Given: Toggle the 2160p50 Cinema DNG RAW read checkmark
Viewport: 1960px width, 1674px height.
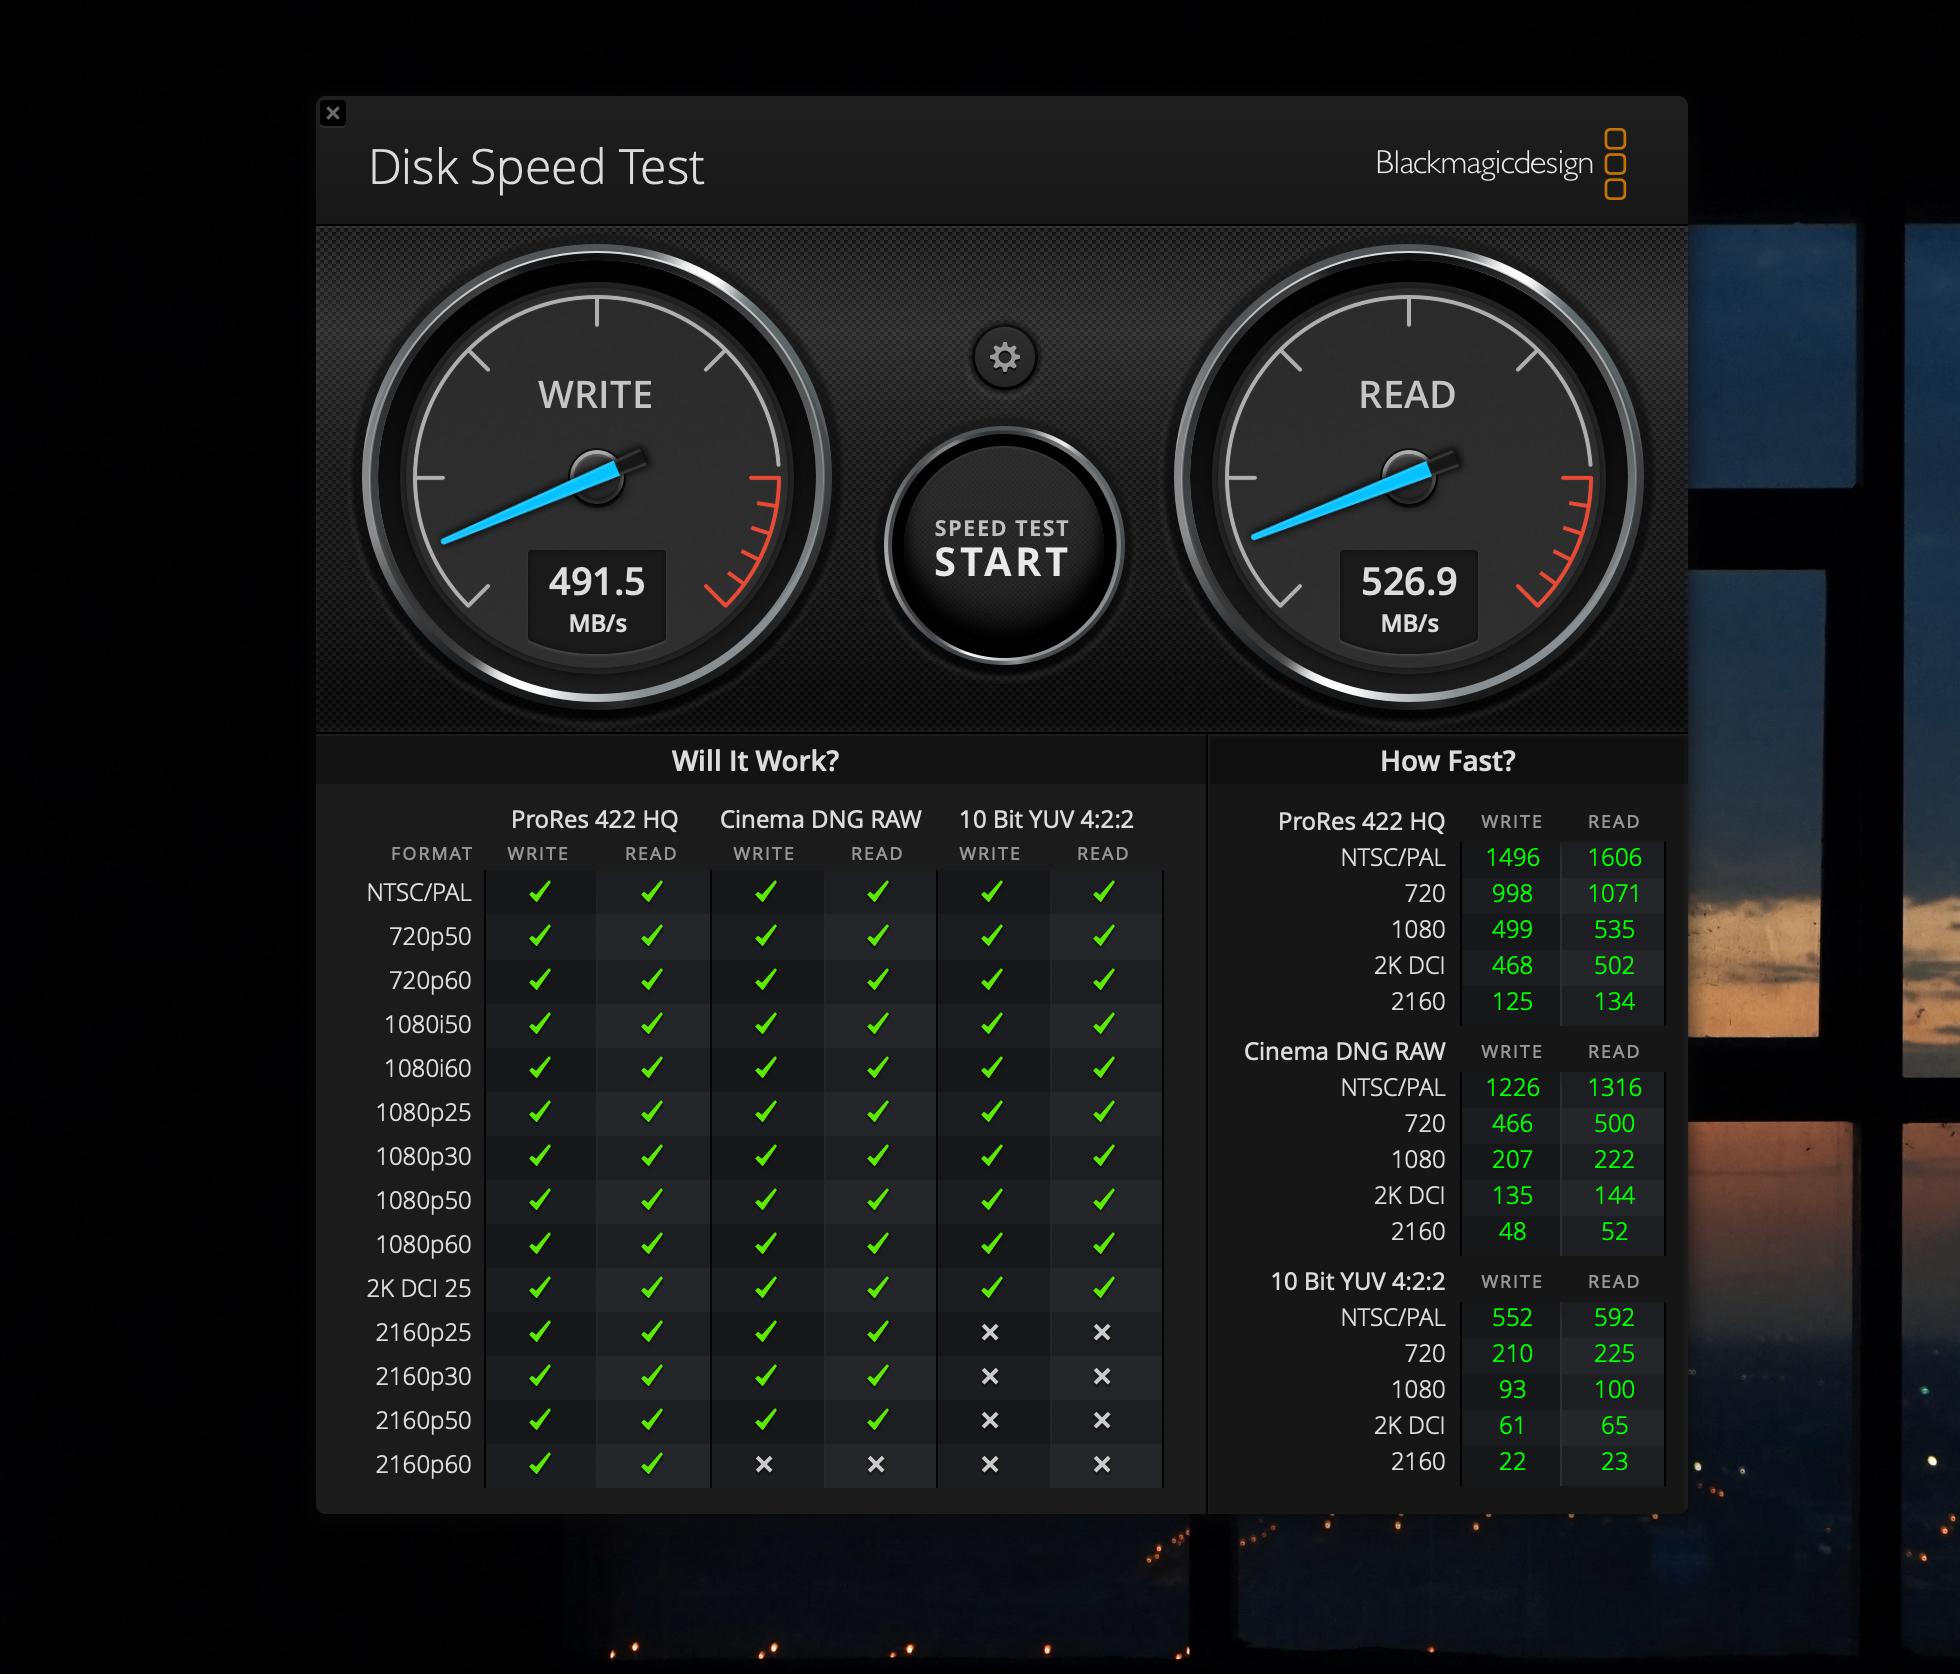Looking at the screenshot, I should [878, 1420].
